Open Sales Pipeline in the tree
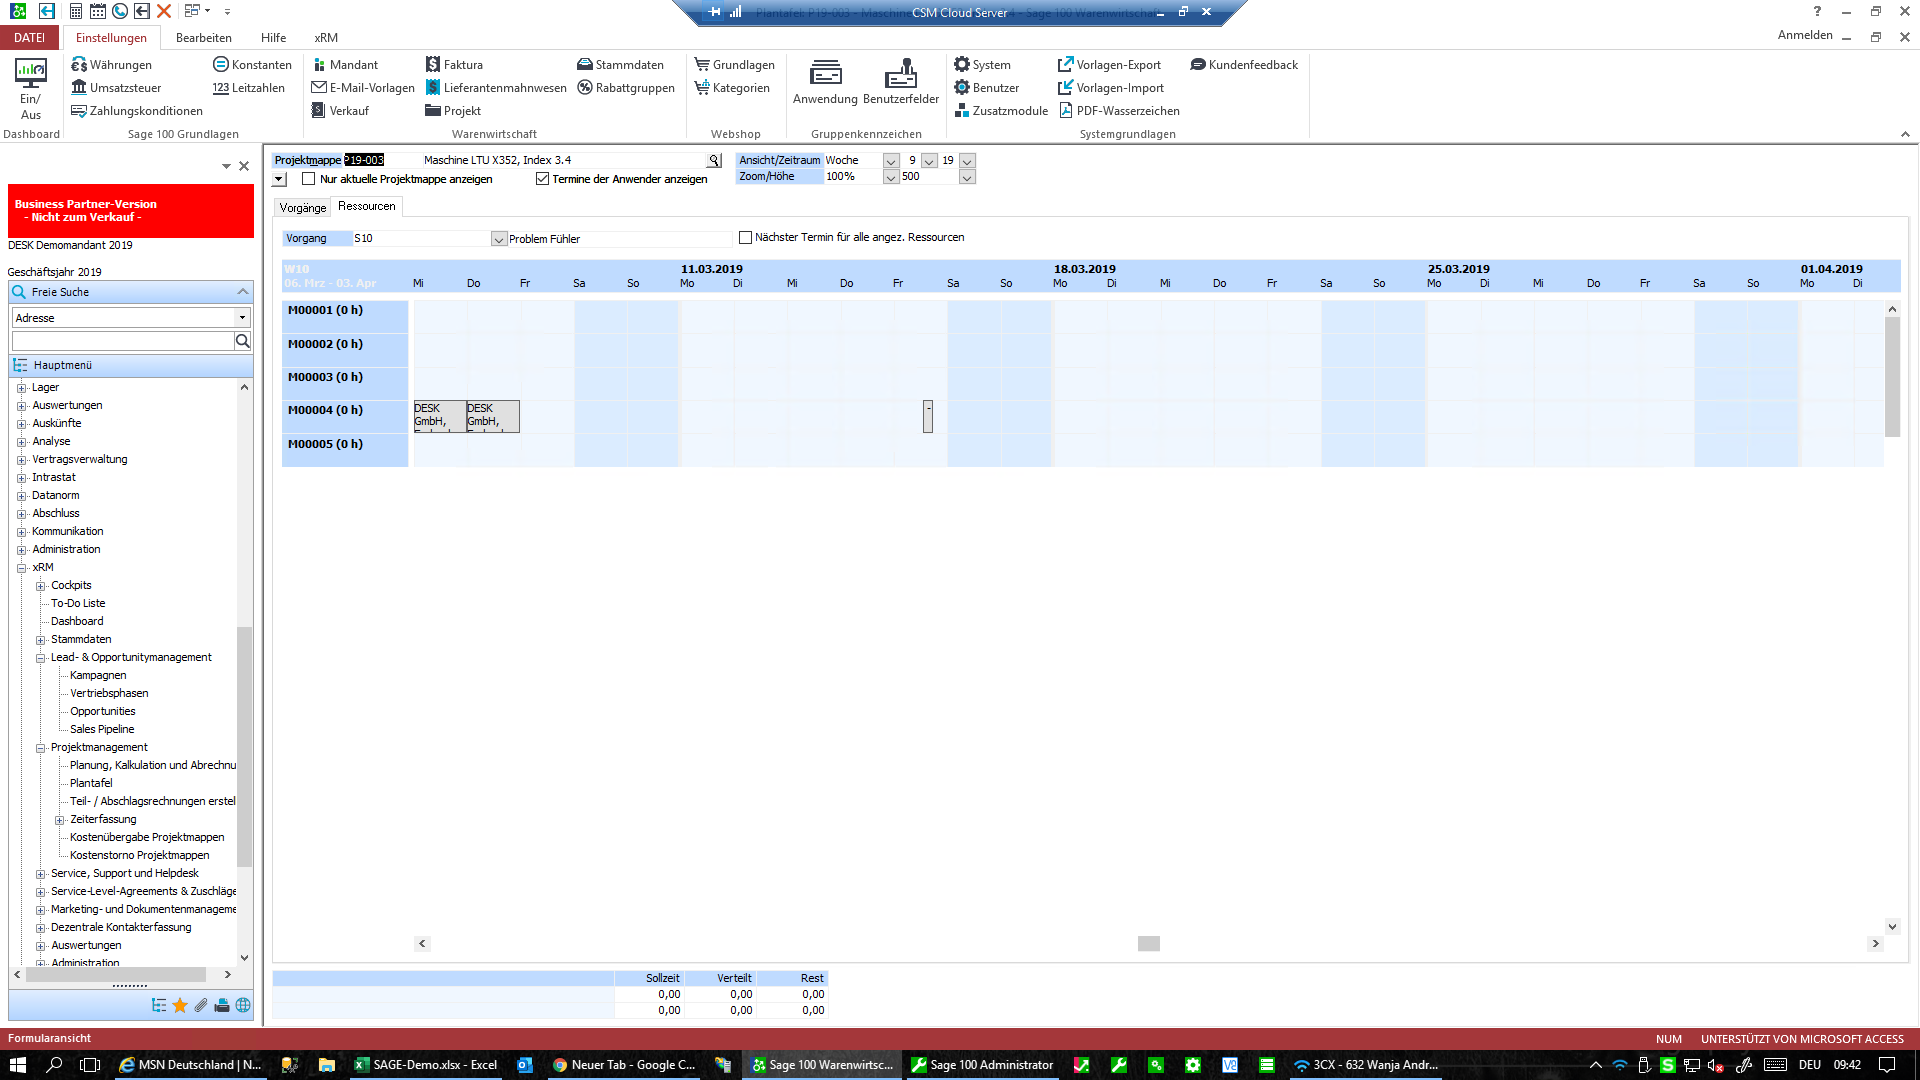1920x1080 pixels. point(102,729)
